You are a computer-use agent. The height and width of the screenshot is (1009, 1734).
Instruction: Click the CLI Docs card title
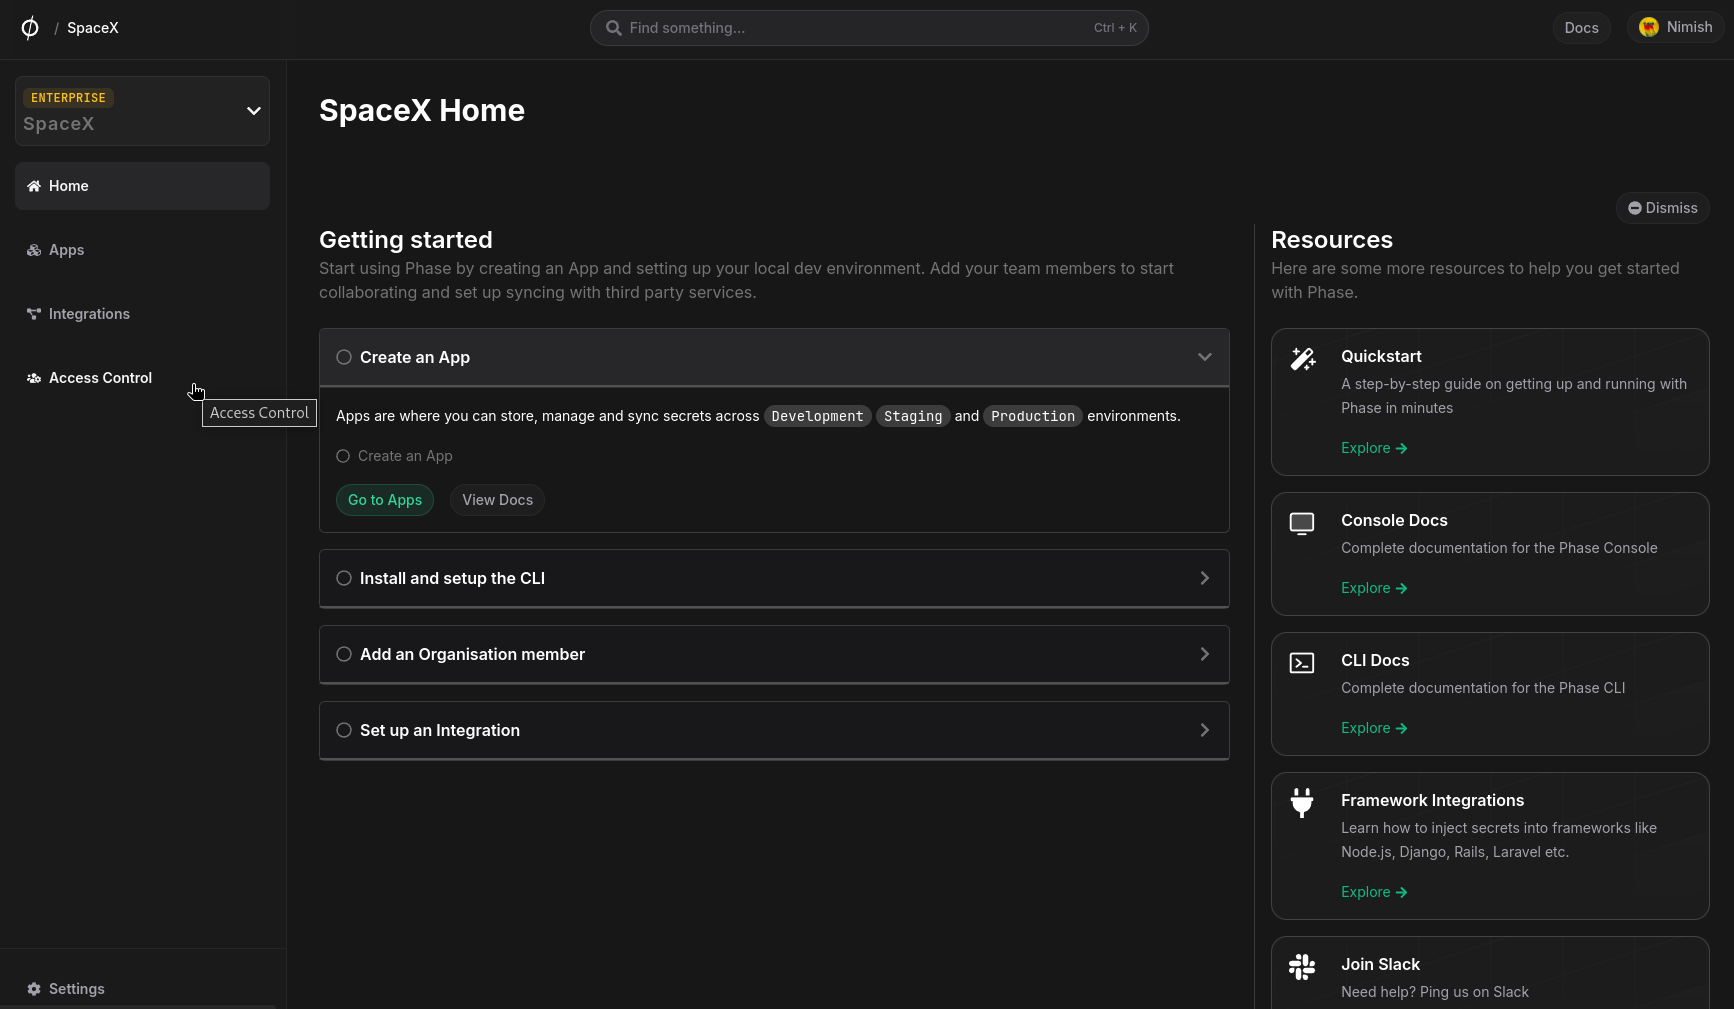(x=1375, y=660)
